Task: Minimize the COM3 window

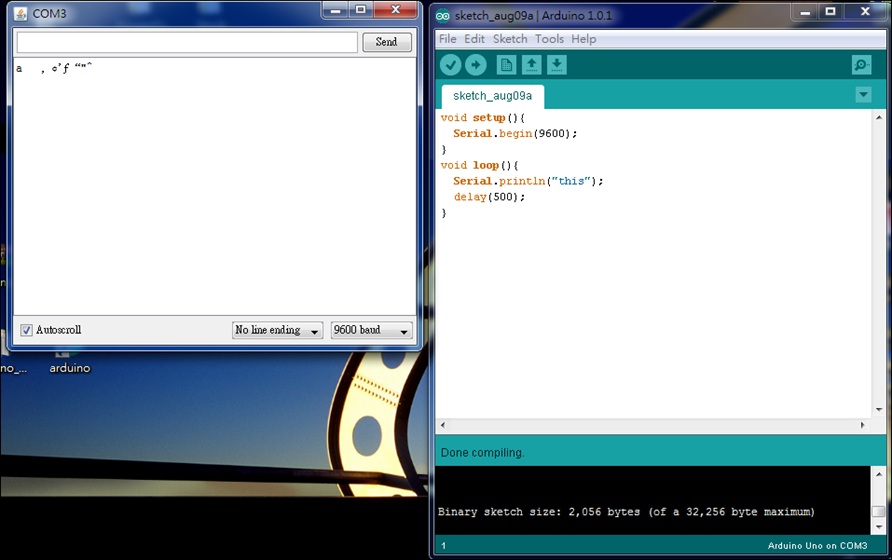Action: [336, 10]
